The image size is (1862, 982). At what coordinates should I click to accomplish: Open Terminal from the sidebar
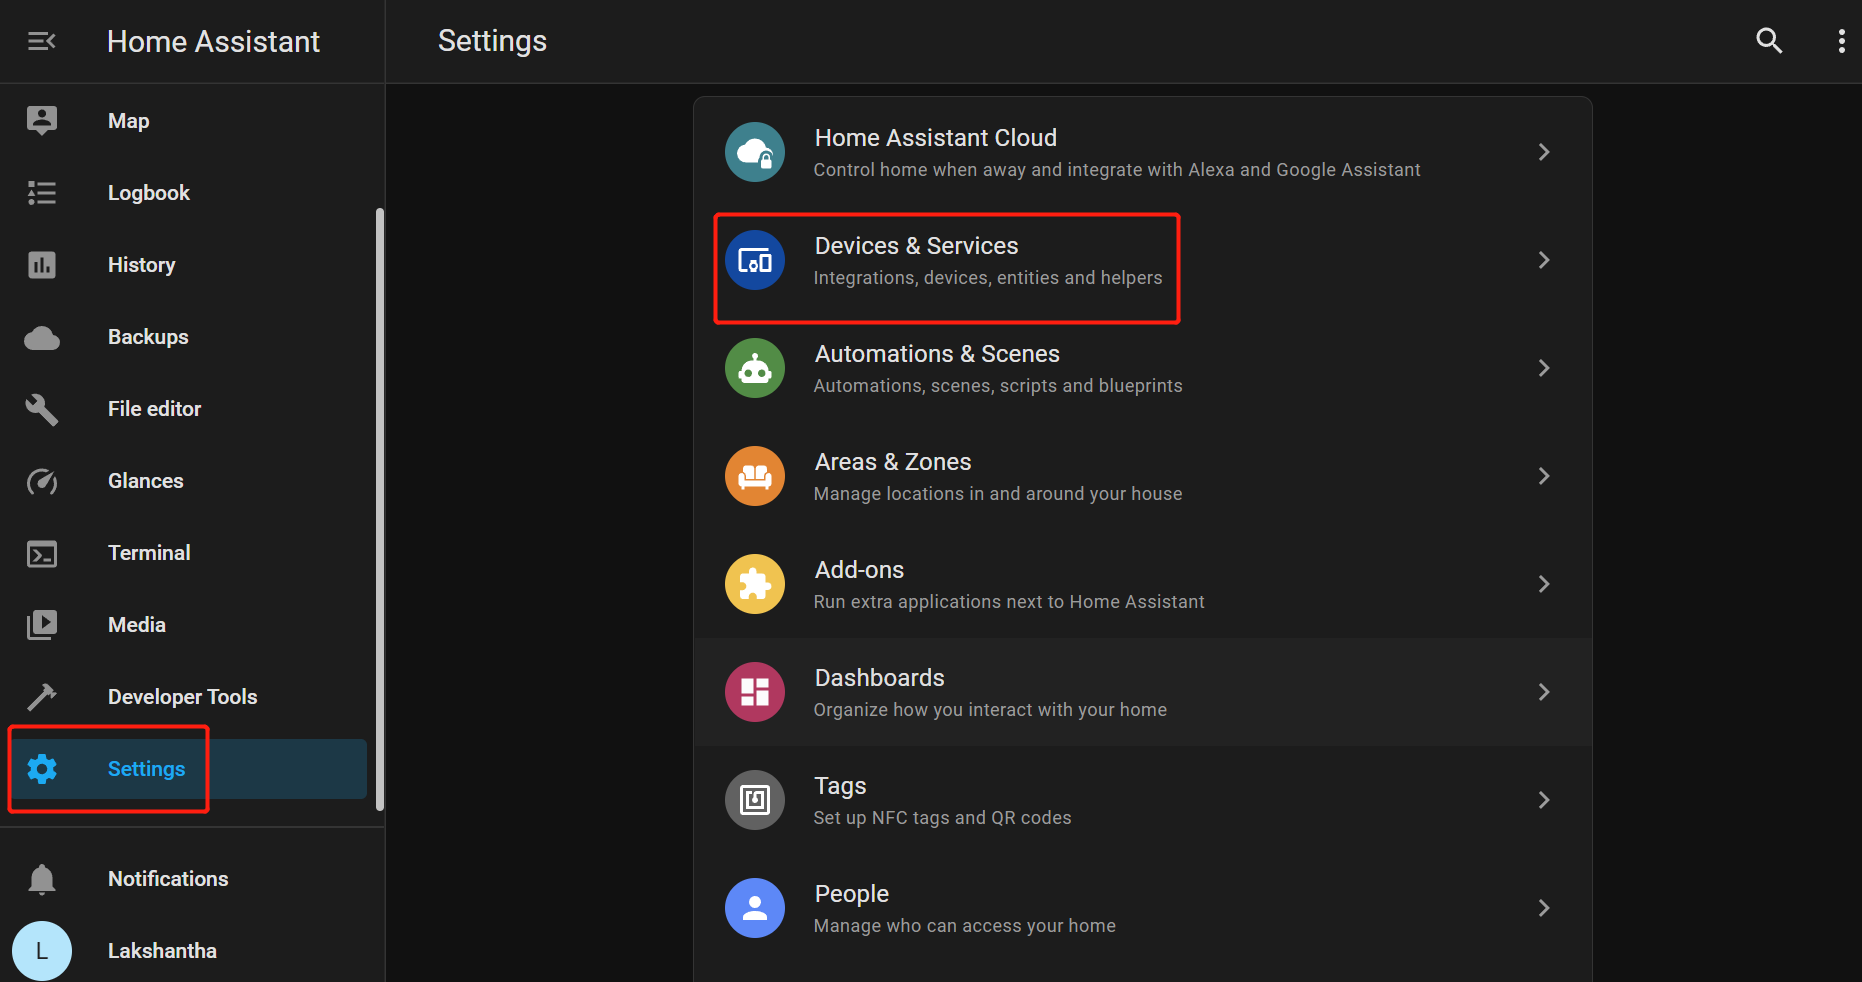coord(149,553)
